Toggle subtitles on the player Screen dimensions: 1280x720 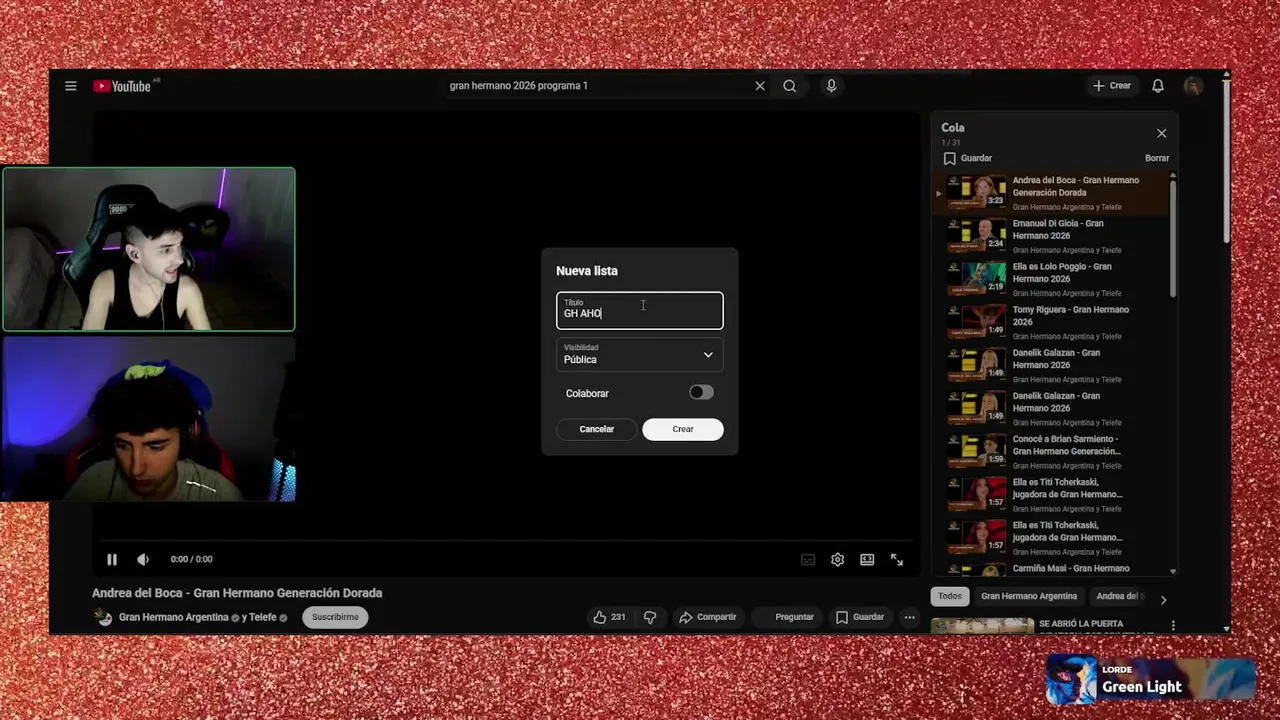808,560
